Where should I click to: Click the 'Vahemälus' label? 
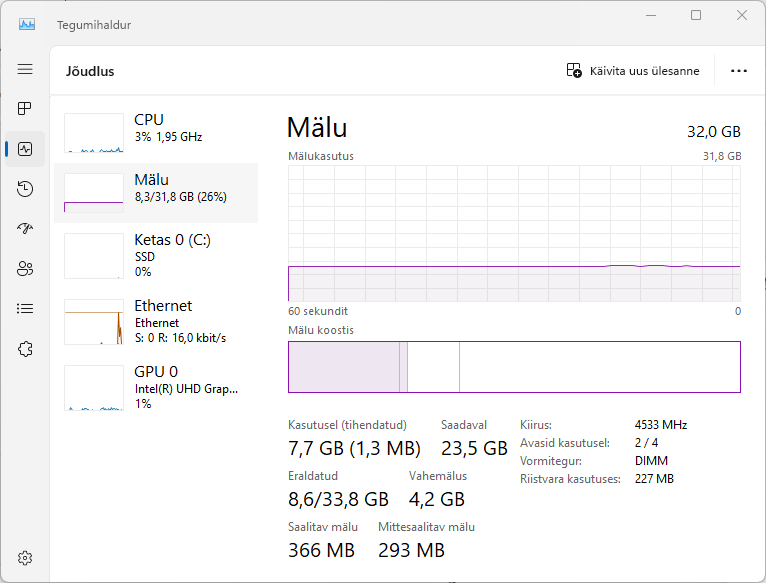[x=438, y=476]
